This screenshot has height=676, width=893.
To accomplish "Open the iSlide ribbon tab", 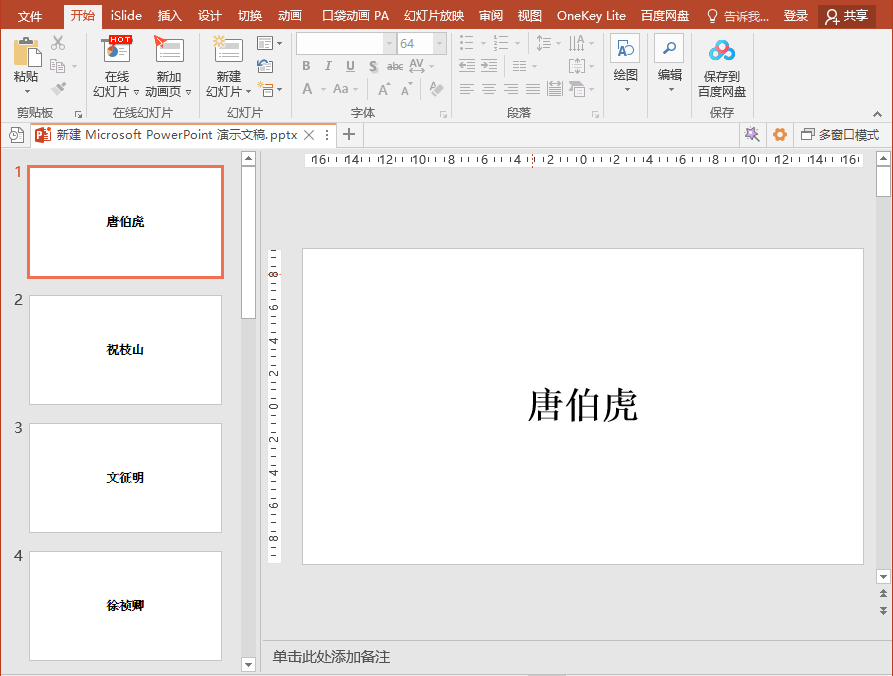I will (126, 16).
